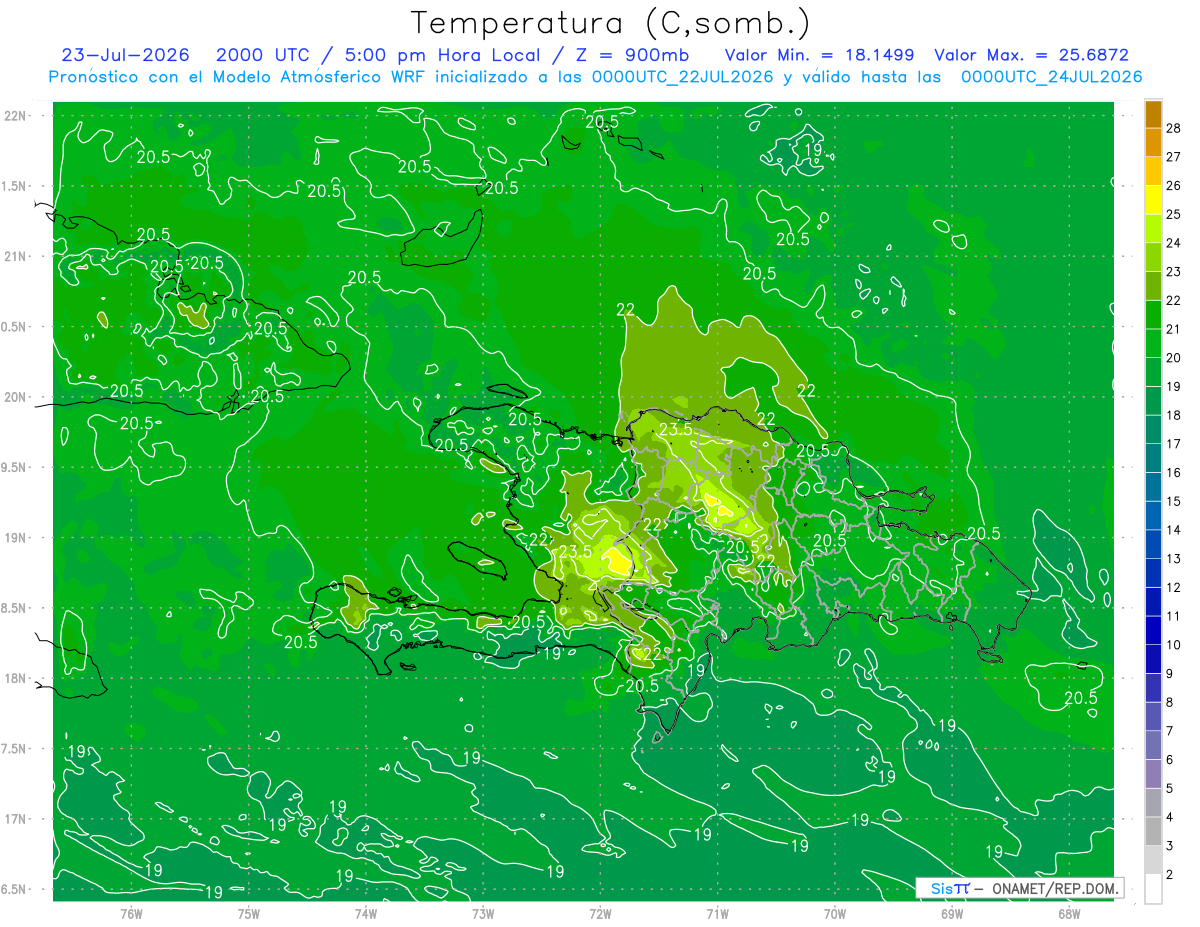Select valid-until time "0000UTC_24JUL2026"
Screen dimensions: 1200x927
[x=1051, y=77]
